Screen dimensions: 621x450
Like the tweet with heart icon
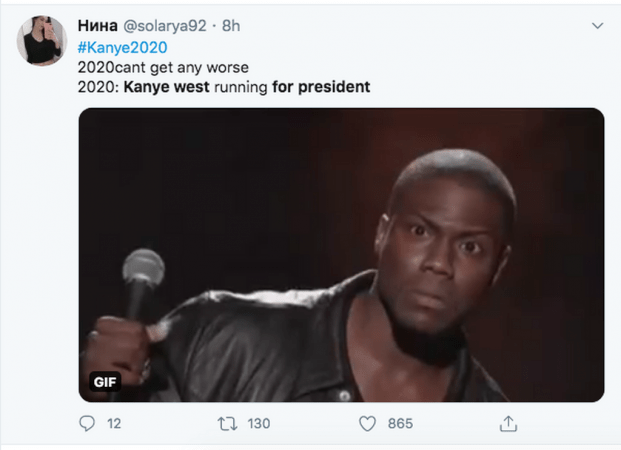[x=367, y=424]
